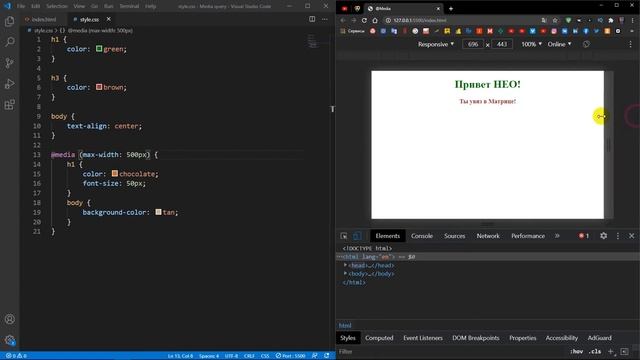Switch to the Computed styles tab
Screen dimensions: 640x360
pyautogui.click(x=379, y=338)
